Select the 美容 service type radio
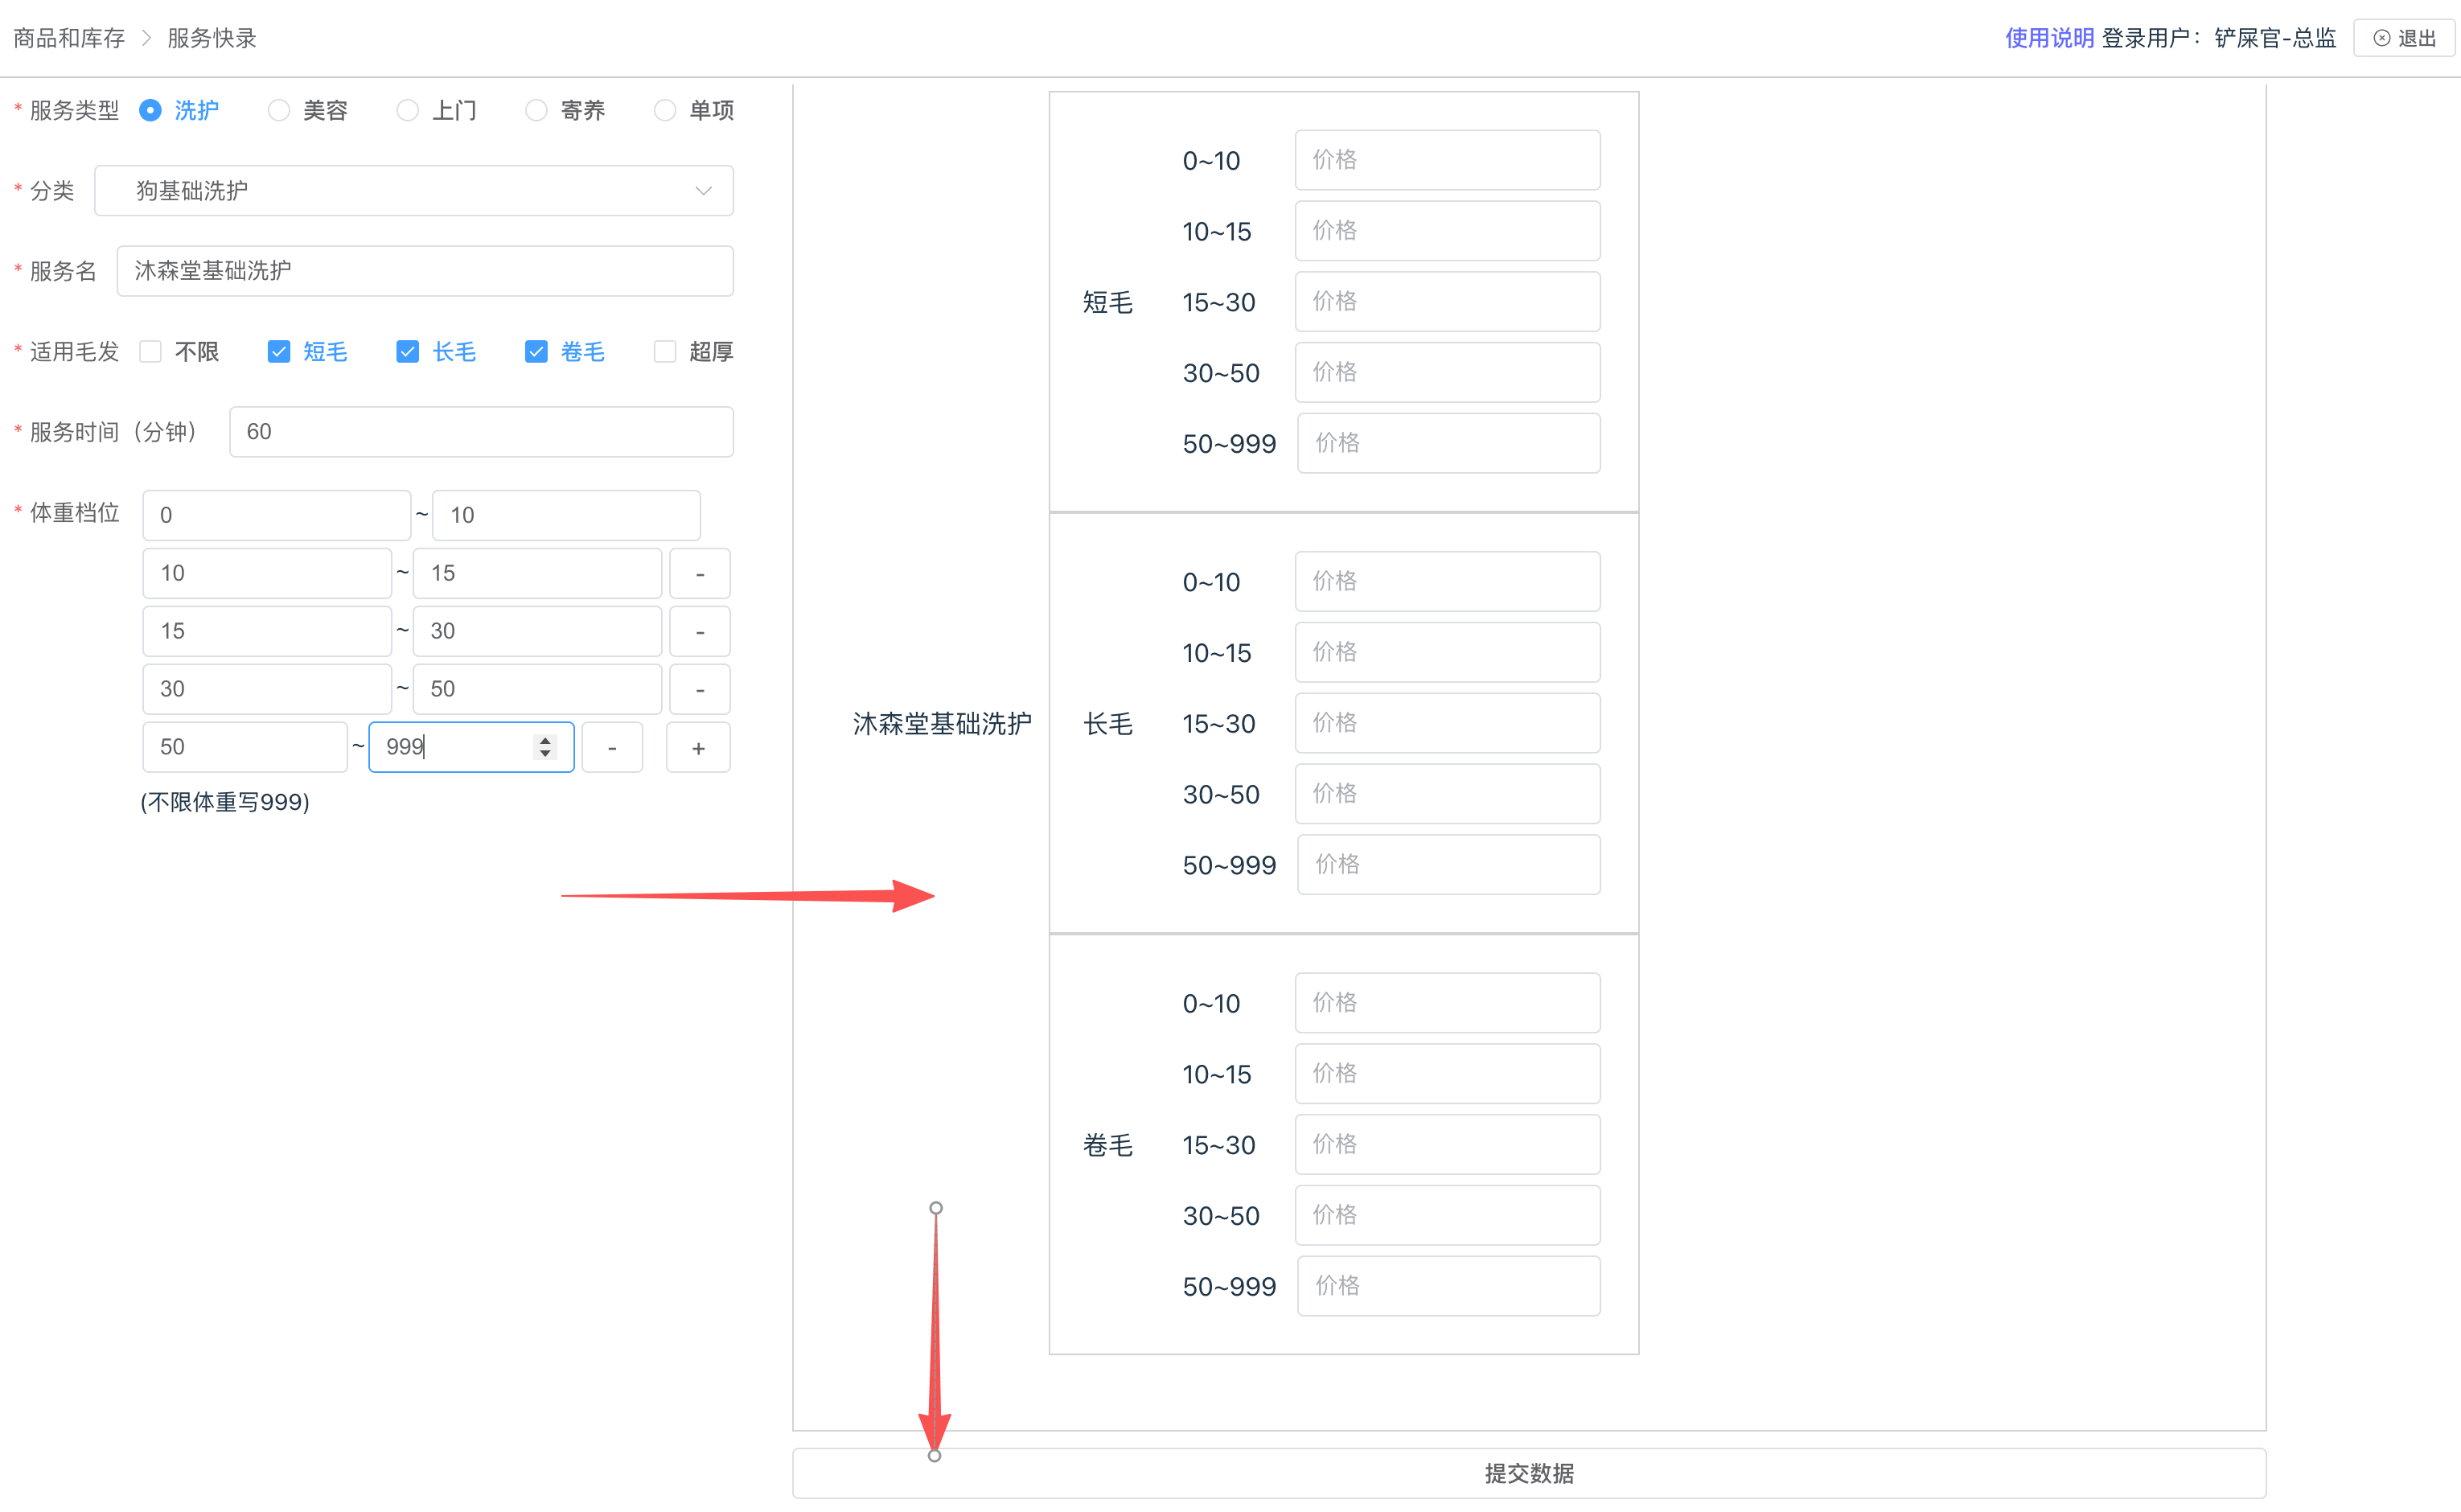2461x1512 pixels. pyautogui.click(x=279, y=110)
